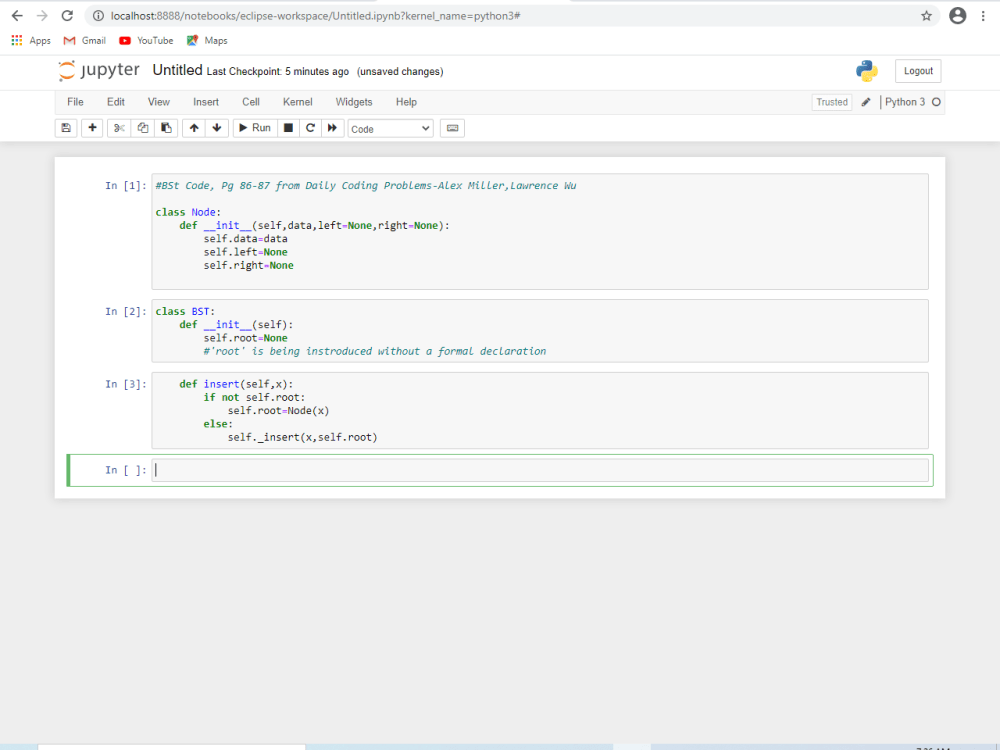Open the Cell menu
Image resolution: width=1000 pixels, height=750 pixels.
251,102
